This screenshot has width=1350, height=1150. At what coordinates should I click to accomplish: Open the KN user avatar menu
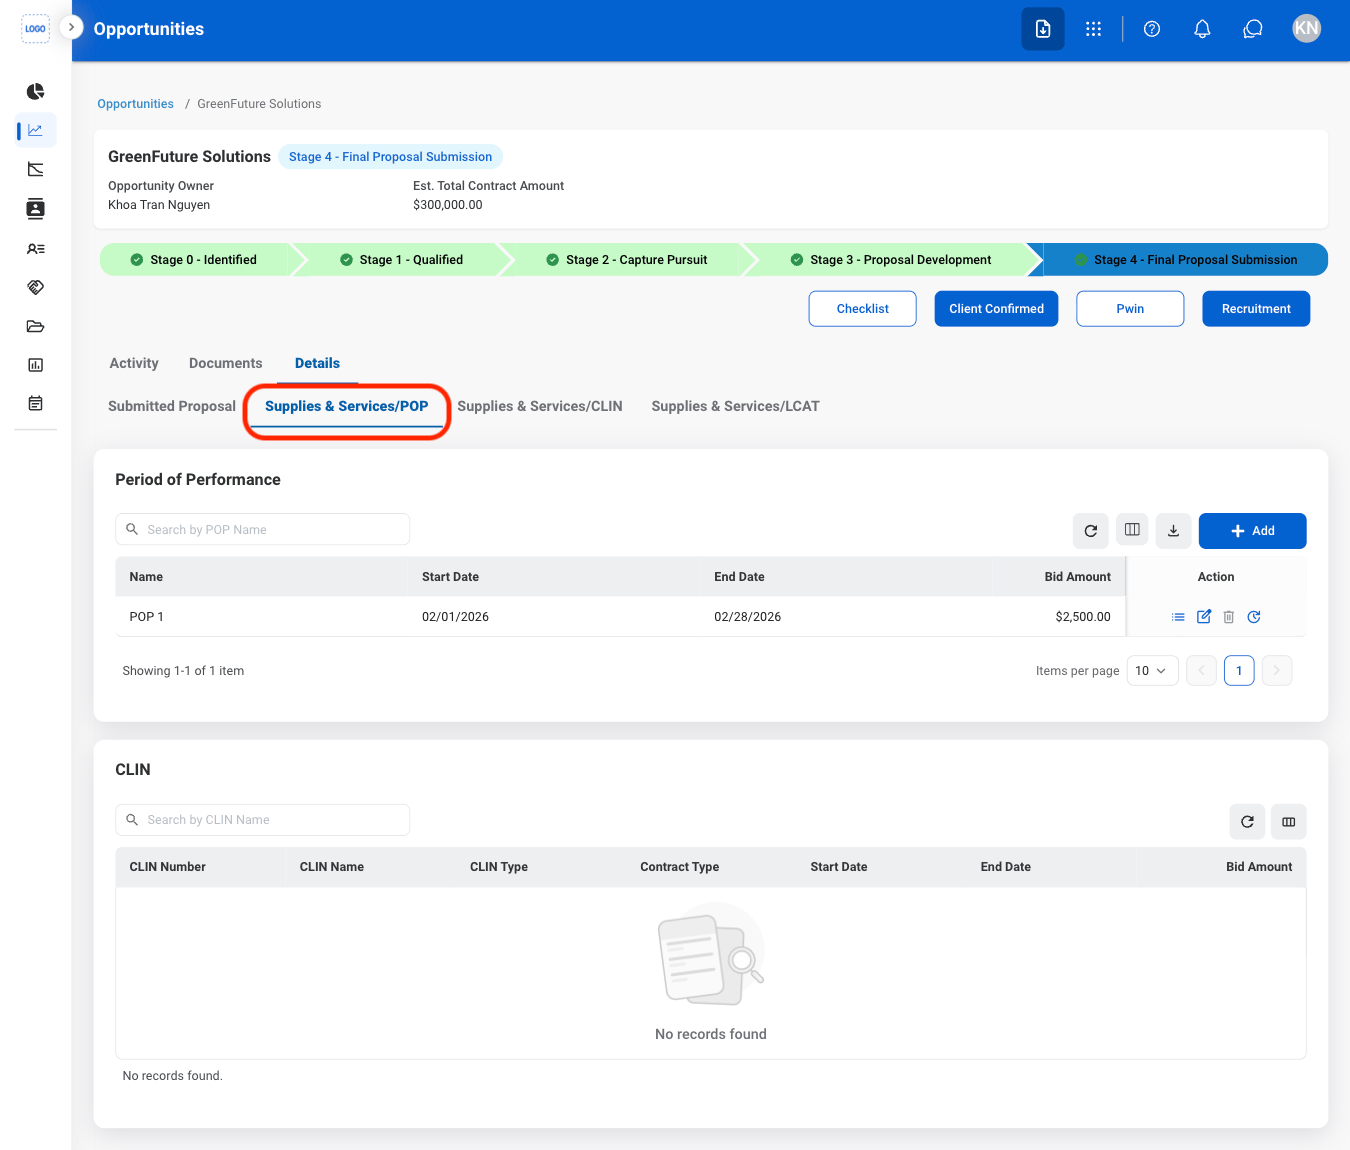click(1306, 29)
